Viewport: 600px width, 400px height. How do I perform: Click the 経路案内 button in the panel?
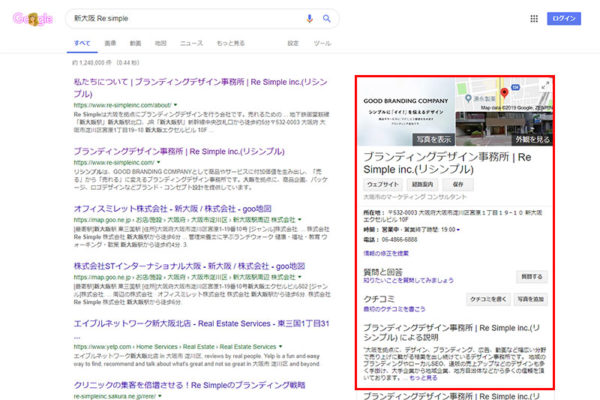click(x=422, y=184)
